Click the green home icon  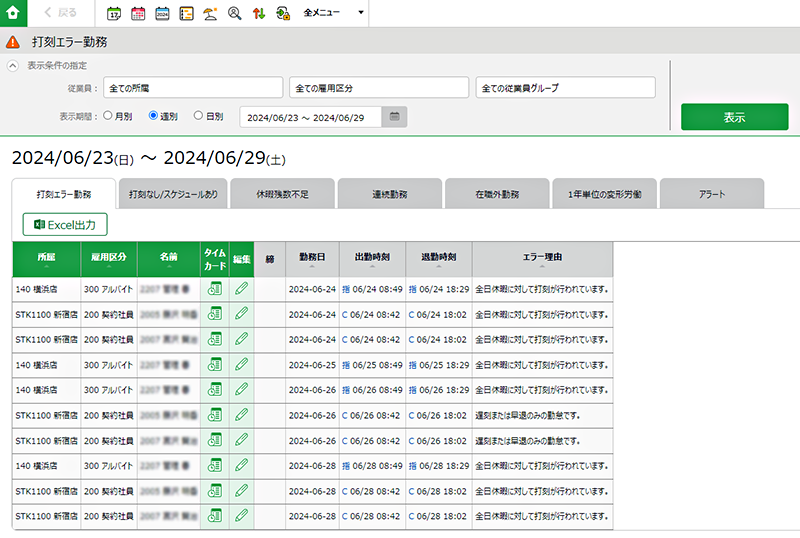point(13,13)
